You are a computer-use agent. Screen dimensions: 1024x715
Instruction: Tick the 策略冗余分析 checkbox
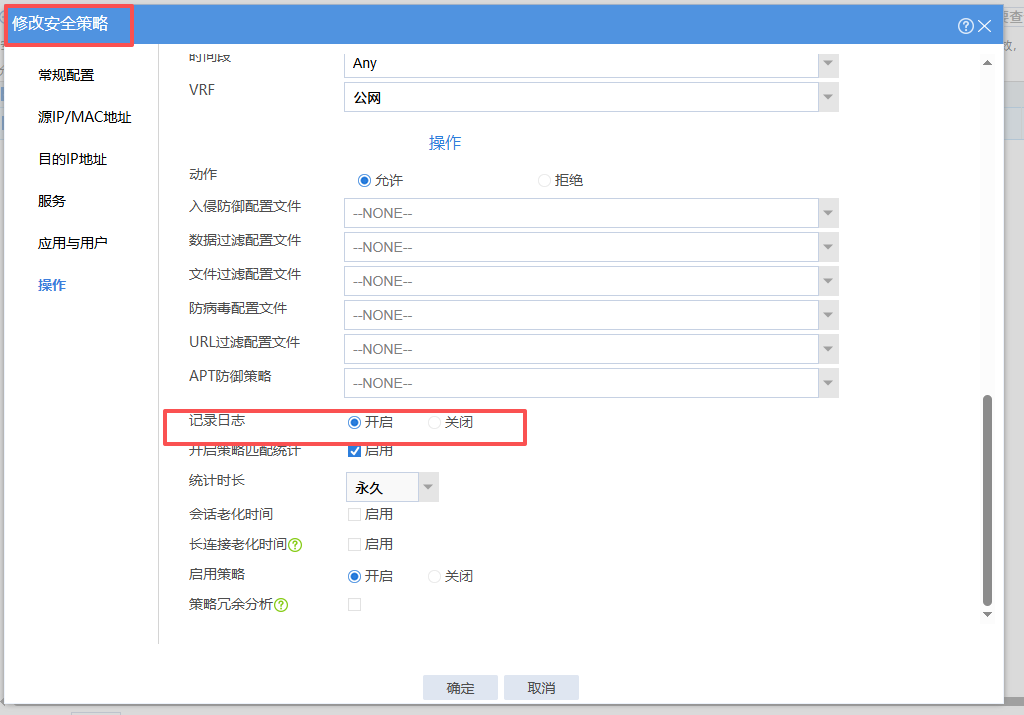(x=354, y=605)
